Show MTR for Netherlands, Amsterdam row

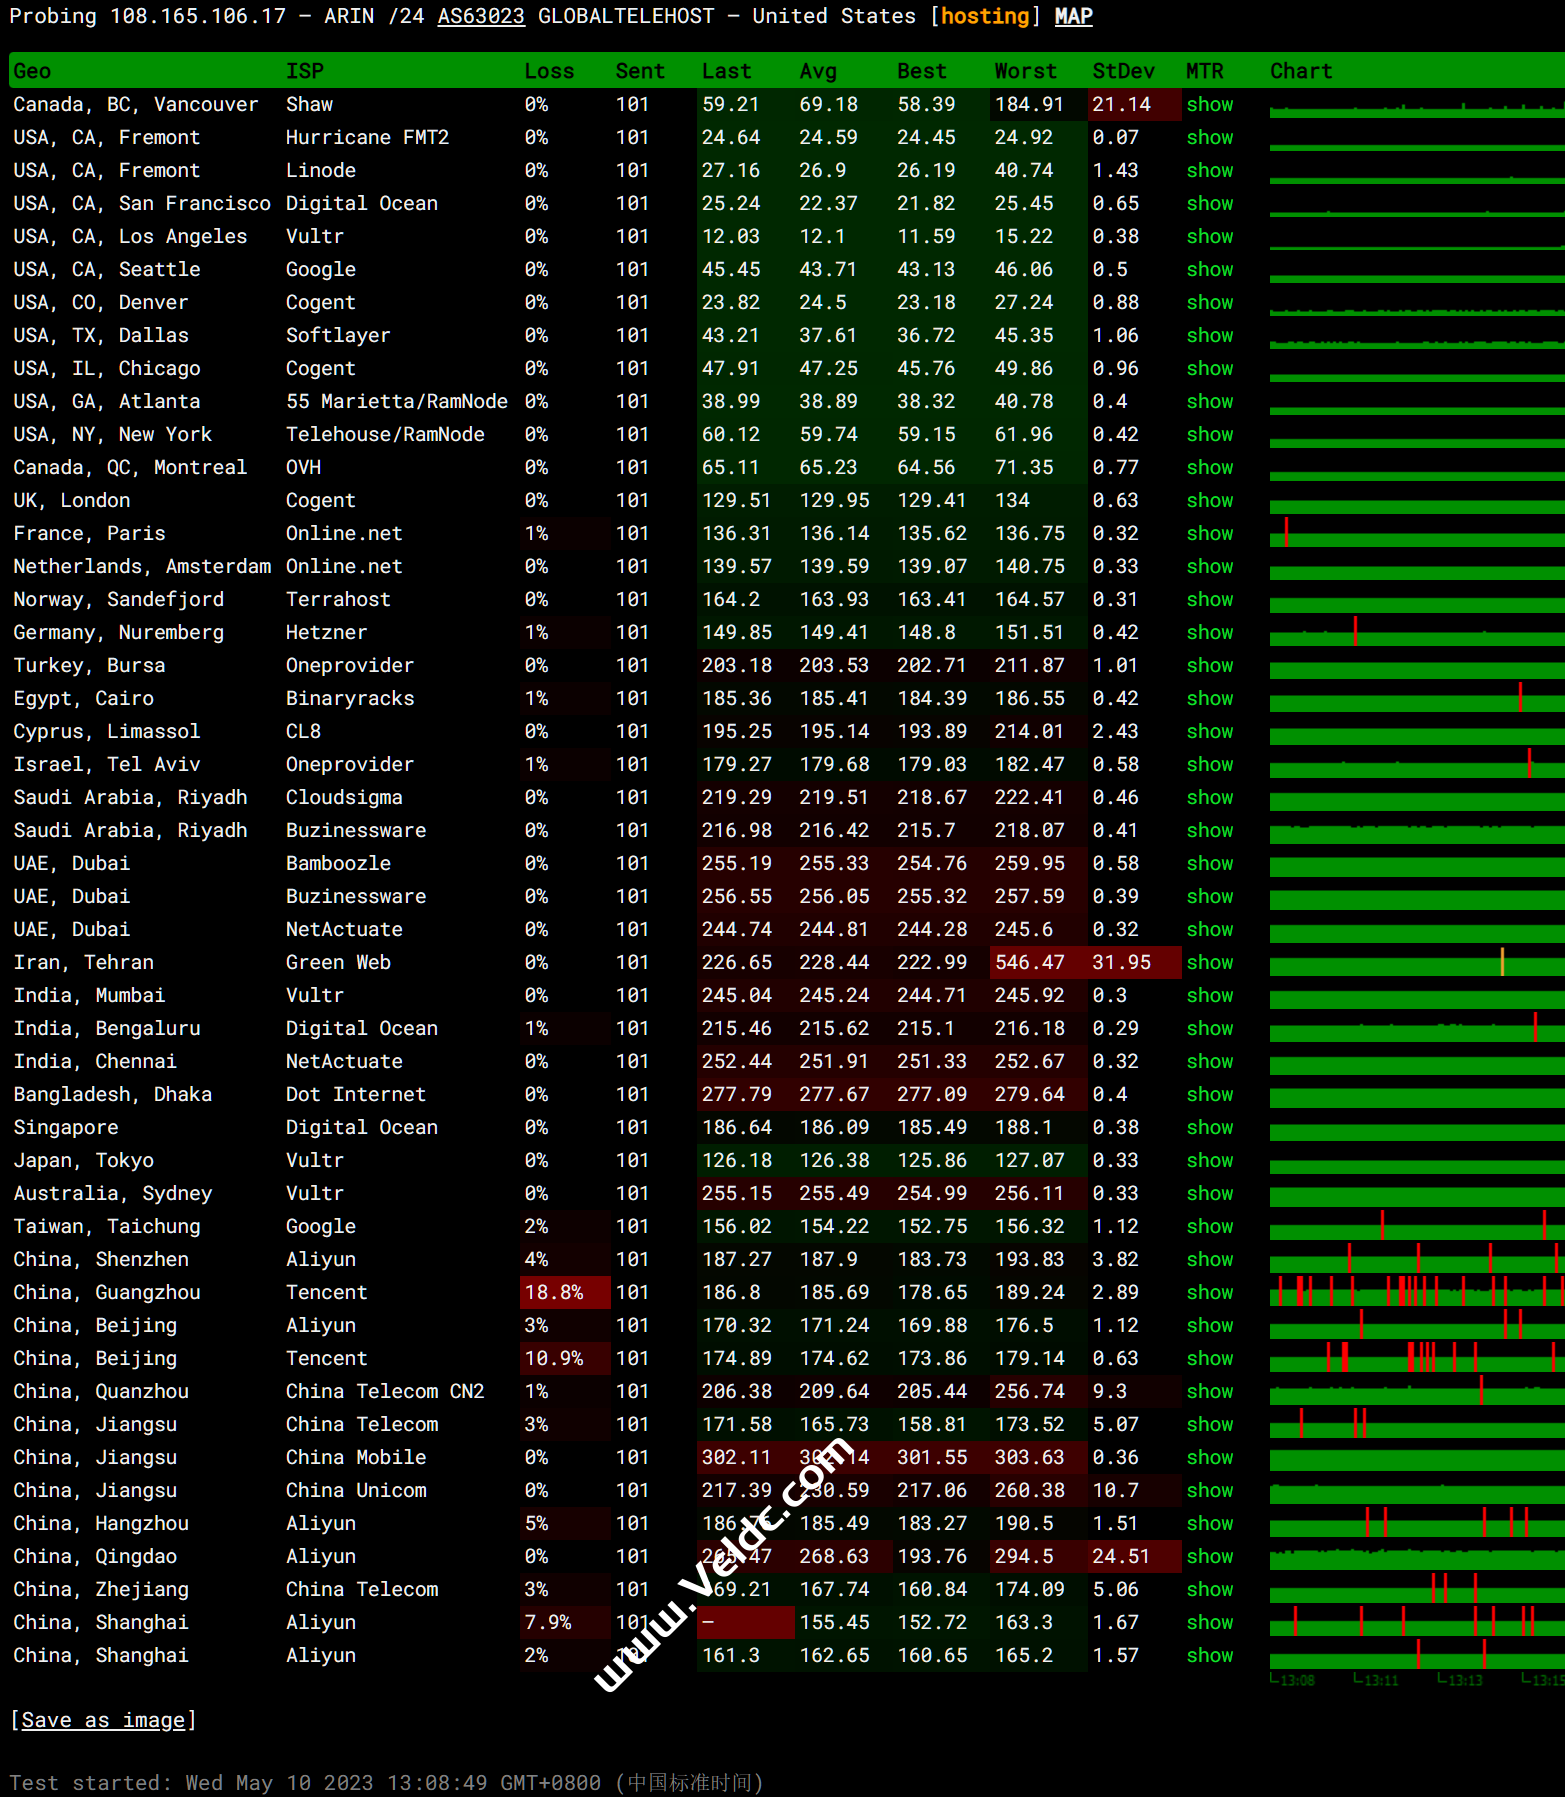coord(1209,566)
